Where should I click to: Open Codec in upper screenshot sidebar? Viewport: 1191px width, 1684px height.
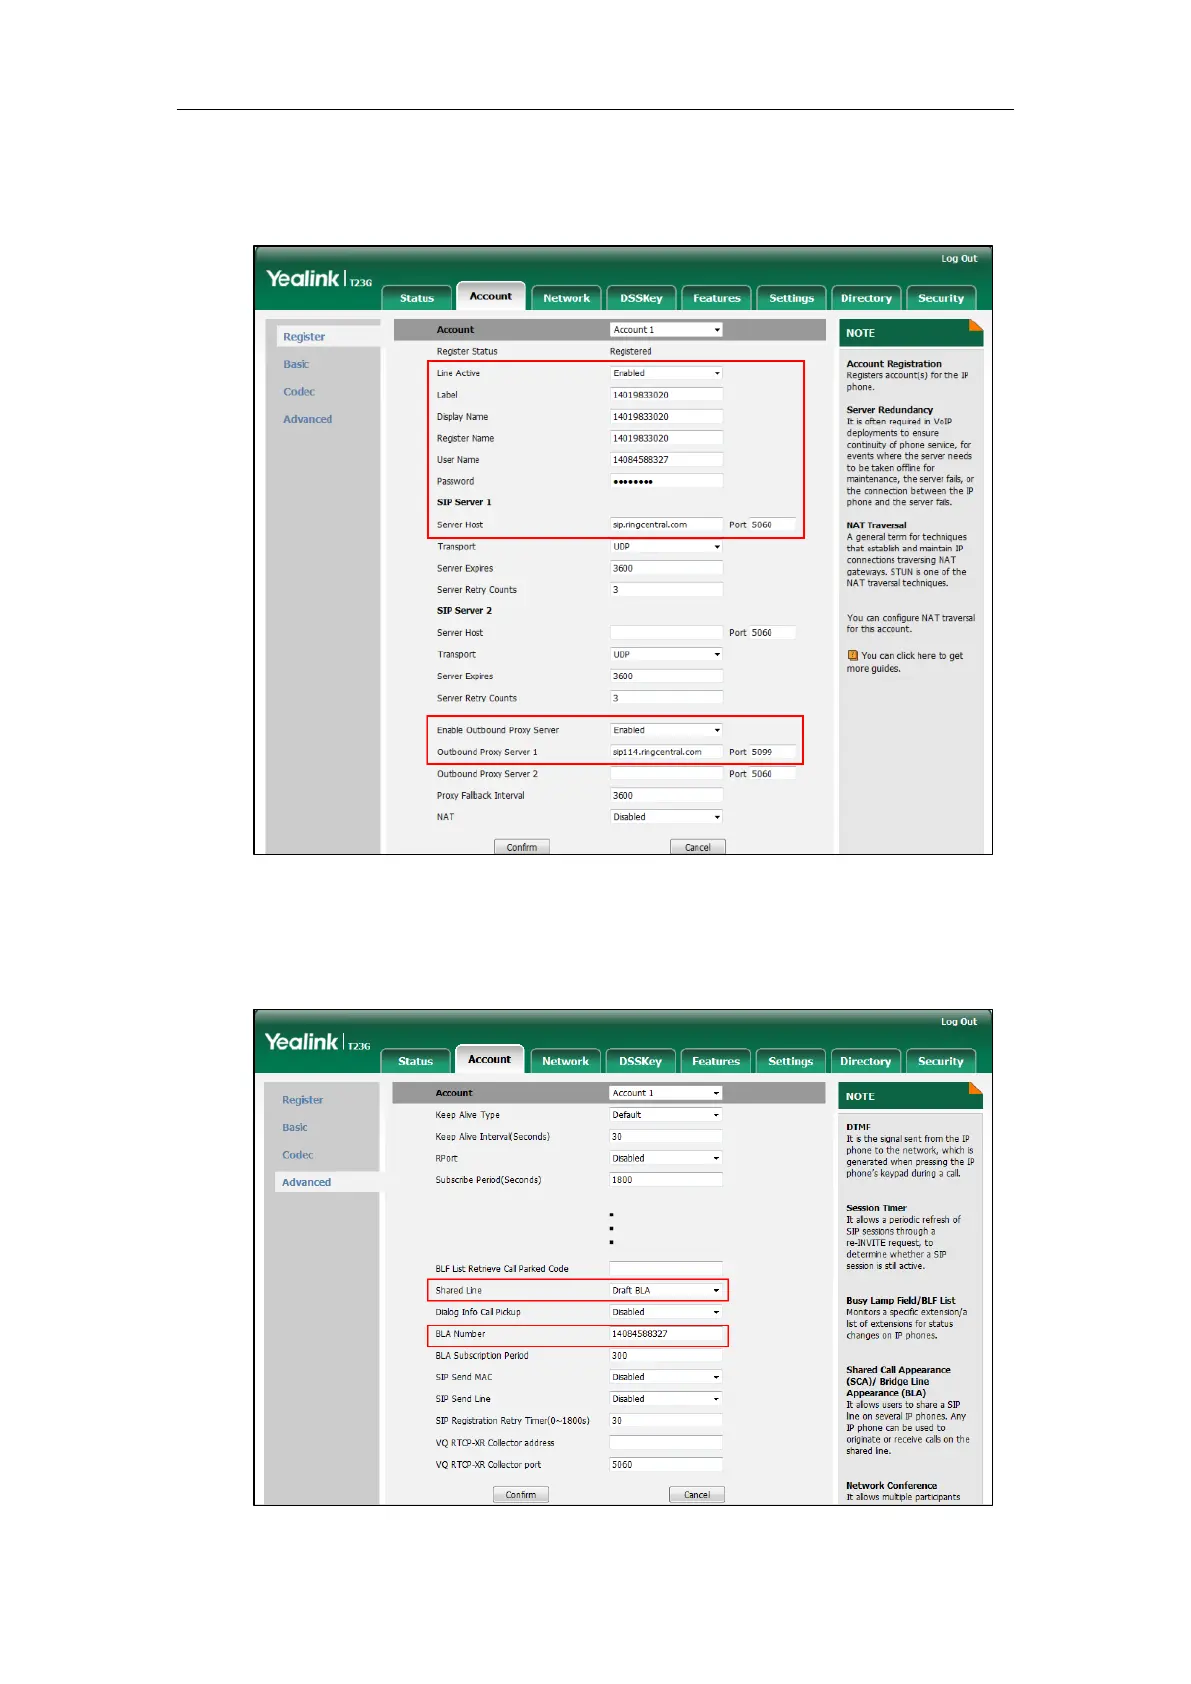pyautogui.click(x=299, y=392)
